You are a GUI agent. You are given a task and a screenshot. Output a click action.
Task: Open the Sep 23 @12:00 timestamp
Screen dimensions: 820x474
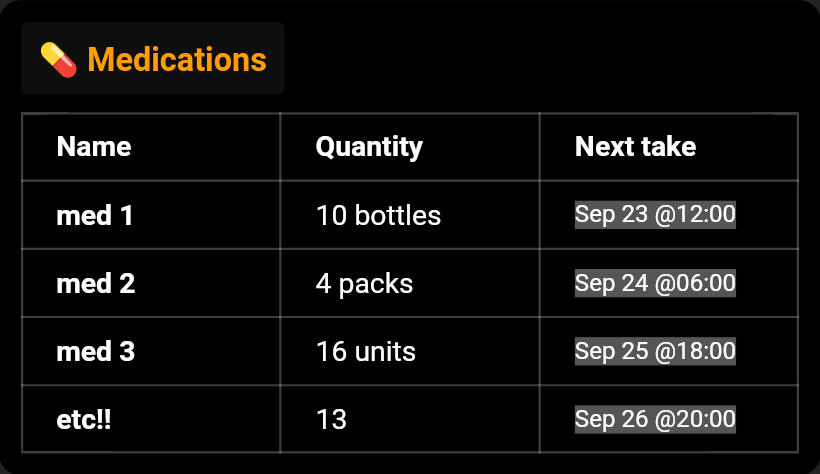655,215
